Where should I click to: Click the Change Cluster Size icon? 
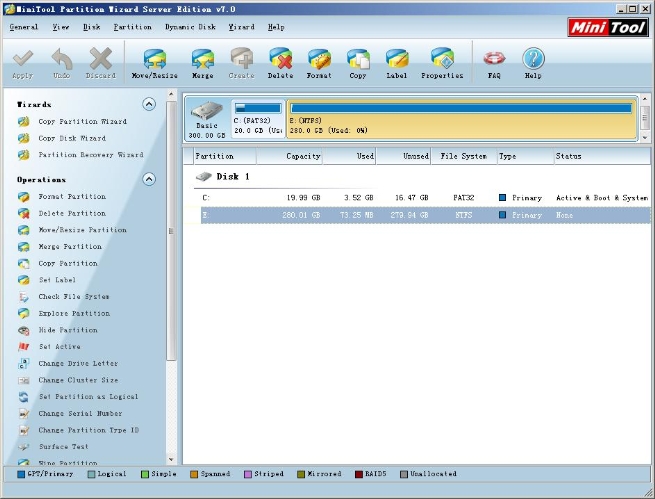click(24, 380)
